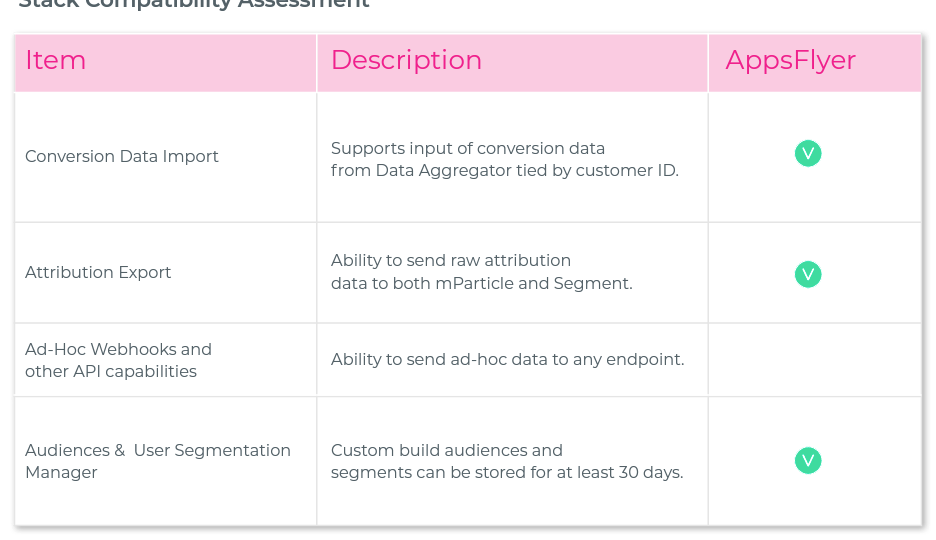Click the green check icon for Attribution Export
936x540 pixels.
[808, 274]
